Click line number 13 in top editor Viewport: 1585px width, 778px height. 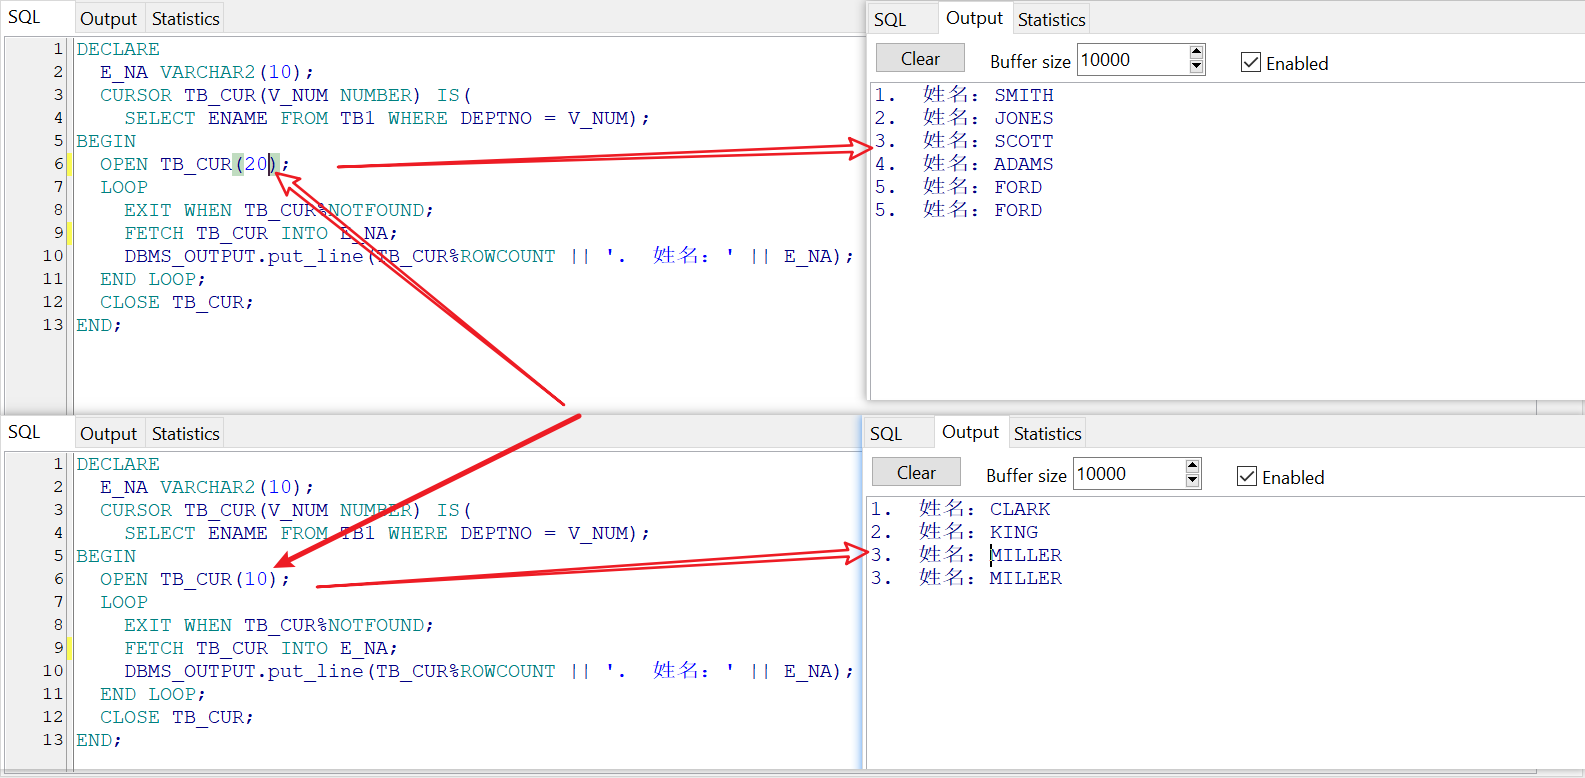(53, 325)
